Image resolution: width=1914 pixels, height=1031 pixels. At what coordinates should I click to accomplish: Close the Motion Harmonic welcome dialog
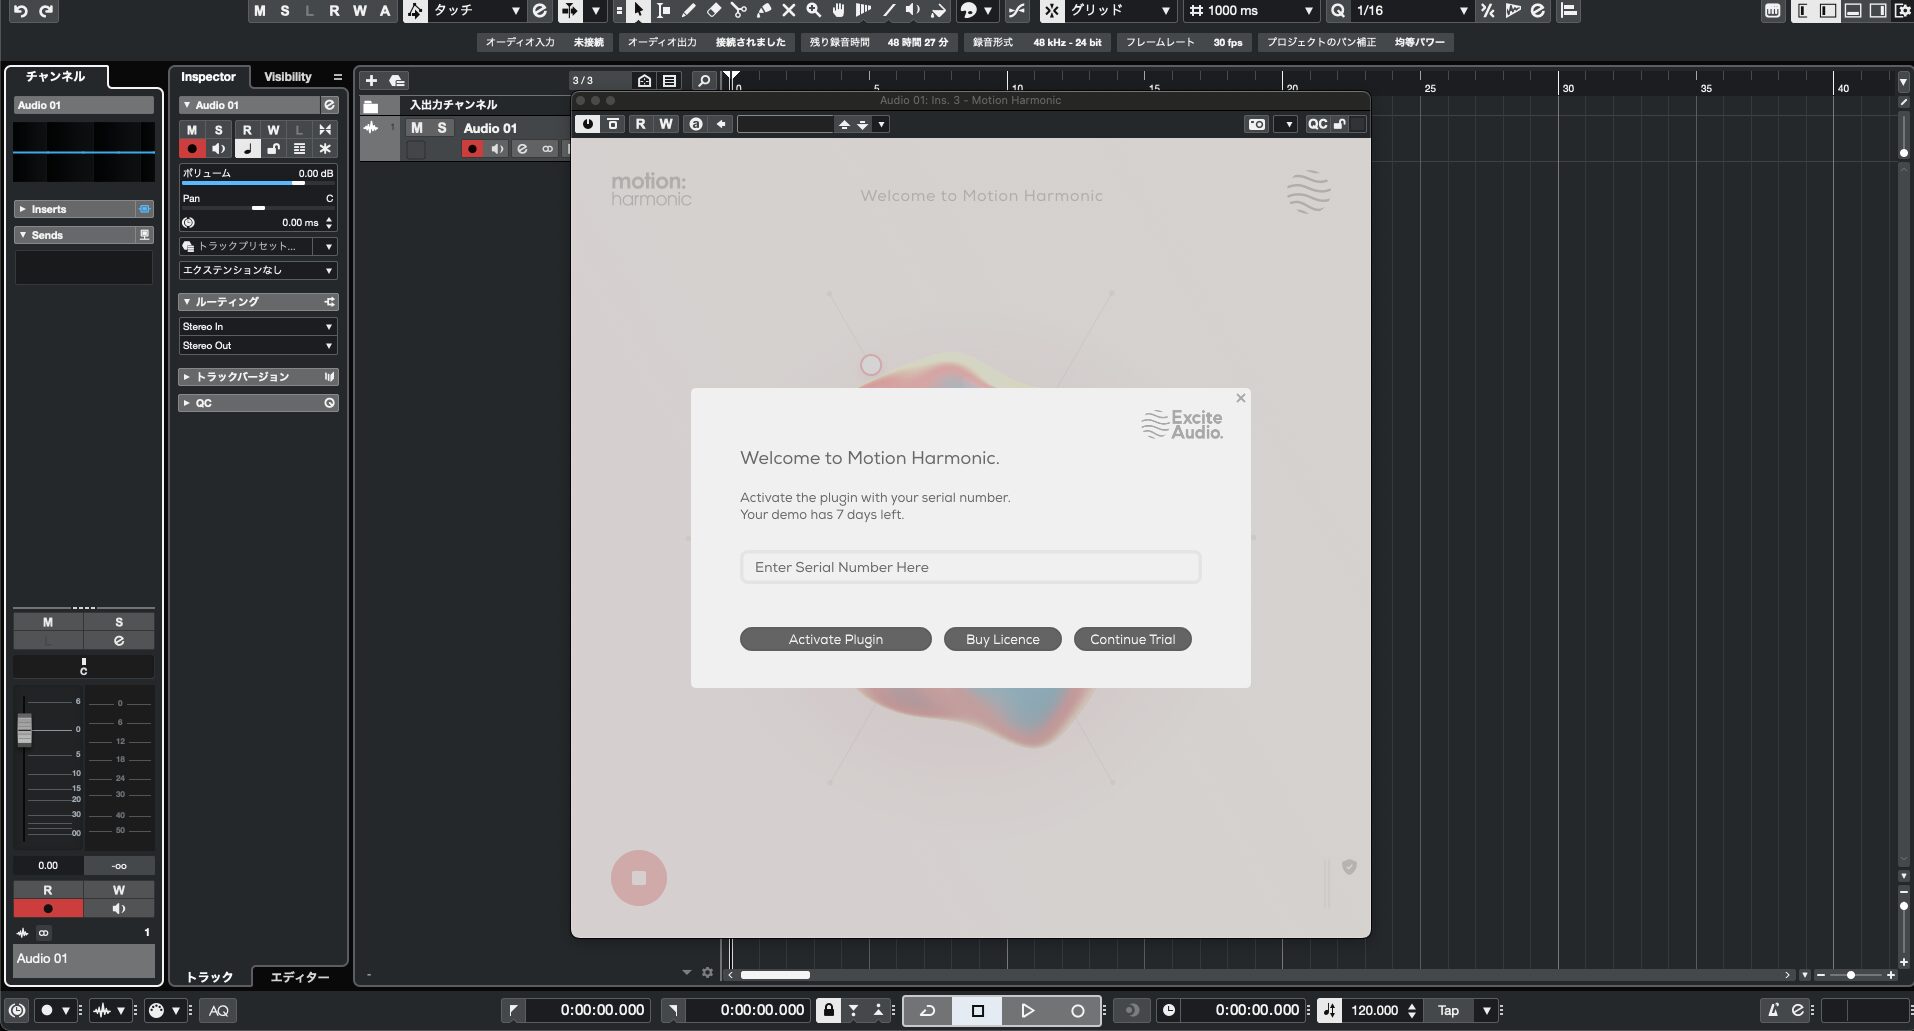click(1241, 398)
